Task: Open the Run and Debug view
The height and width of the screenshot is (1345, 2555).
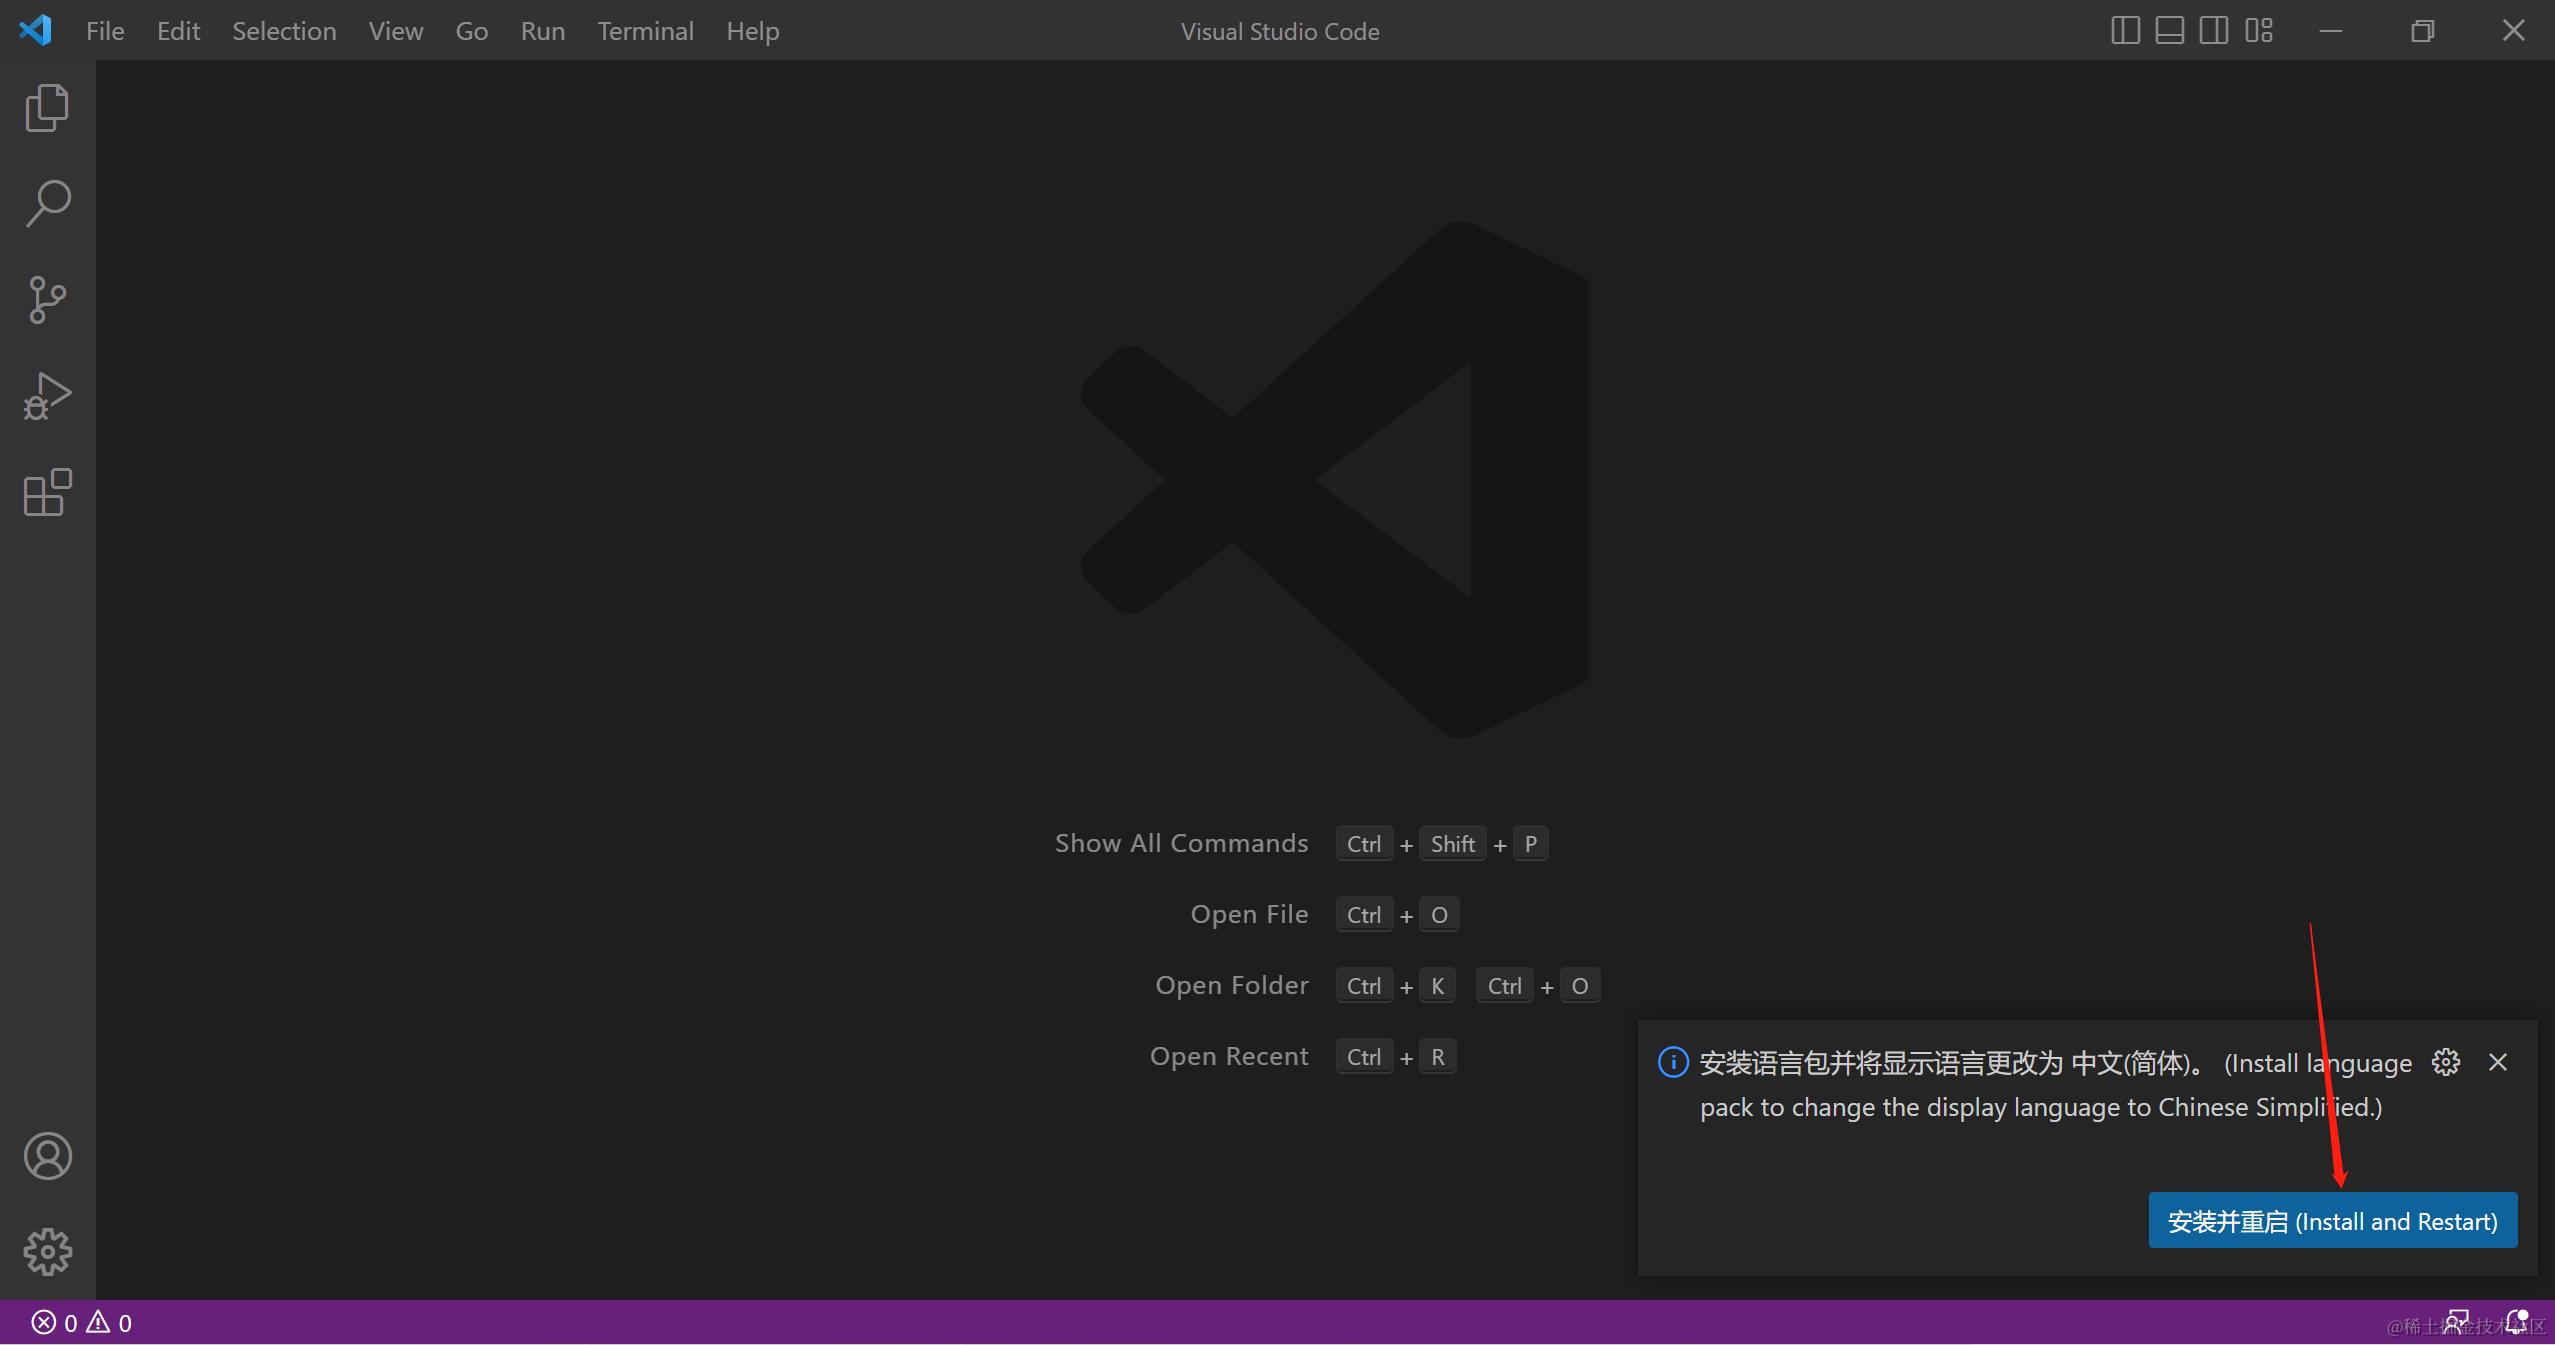Action: click(45, 396)
